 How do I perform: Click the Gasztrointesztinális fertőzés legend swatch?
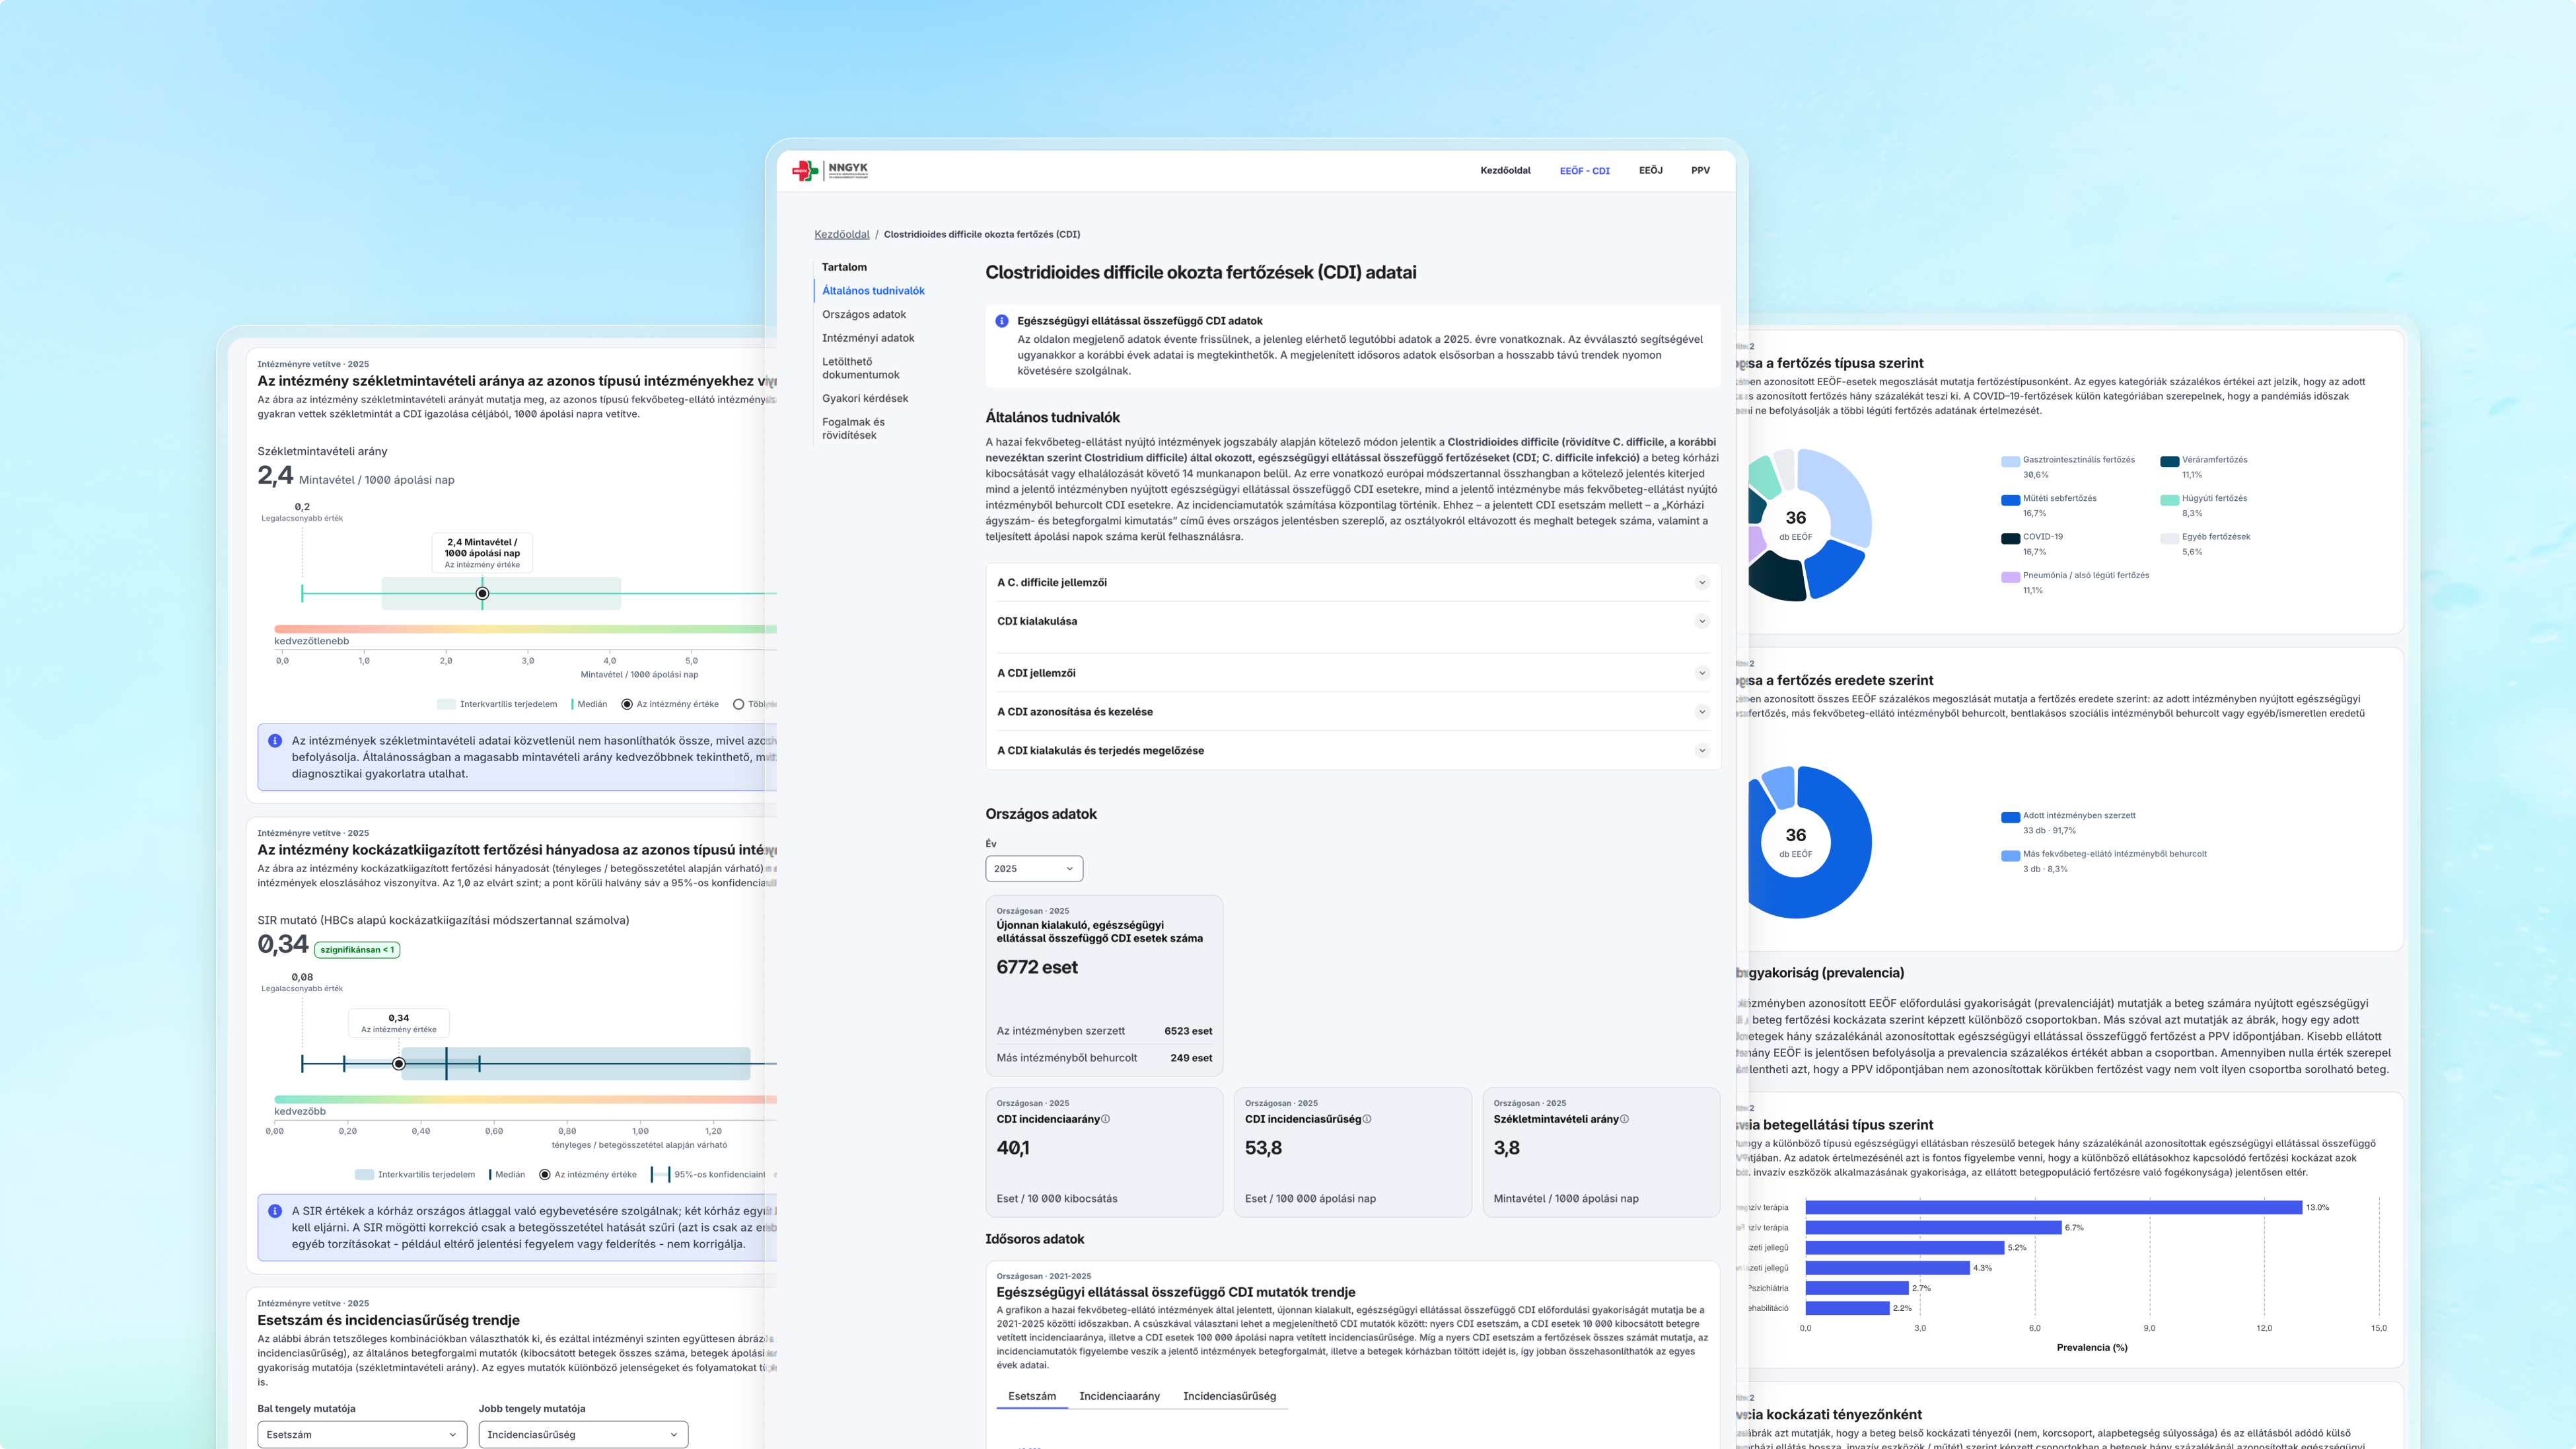click(2010, 461)
